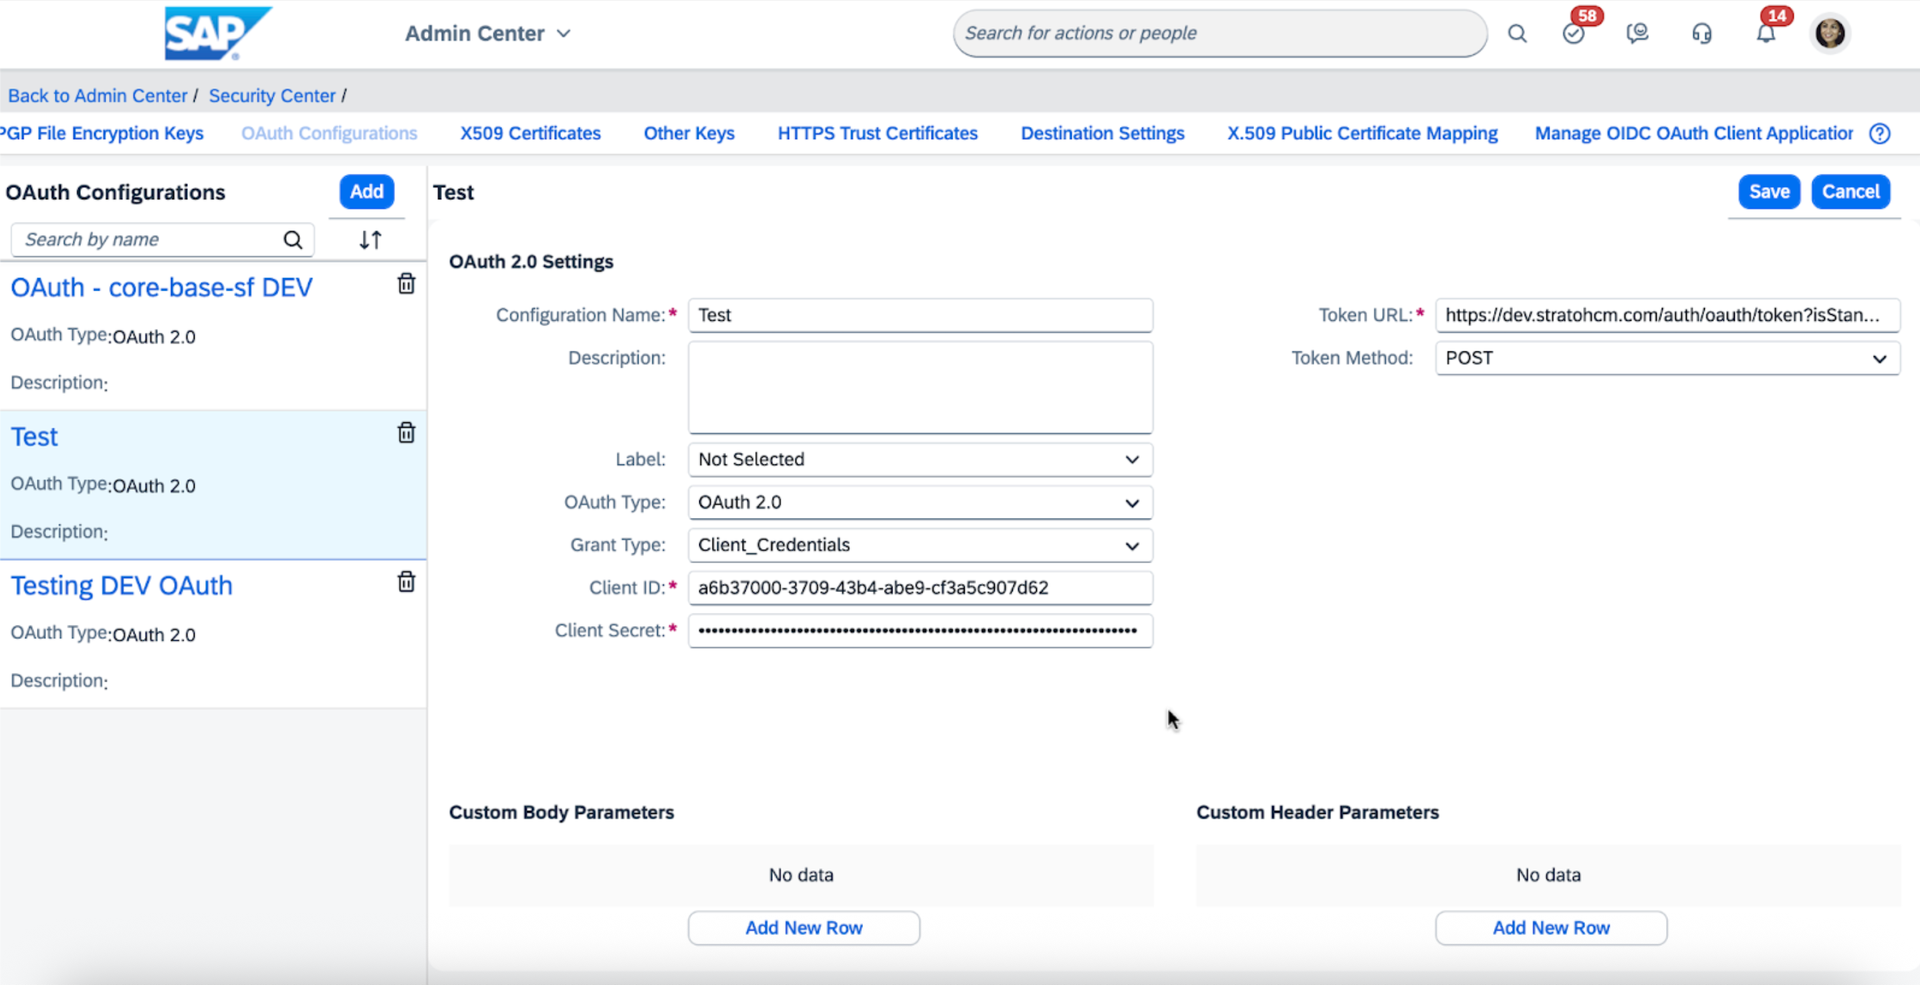The height and width of the screenshot is (985, 1920).
Task: Switch to X509 Certificates tab
Action: pos(530,134)
